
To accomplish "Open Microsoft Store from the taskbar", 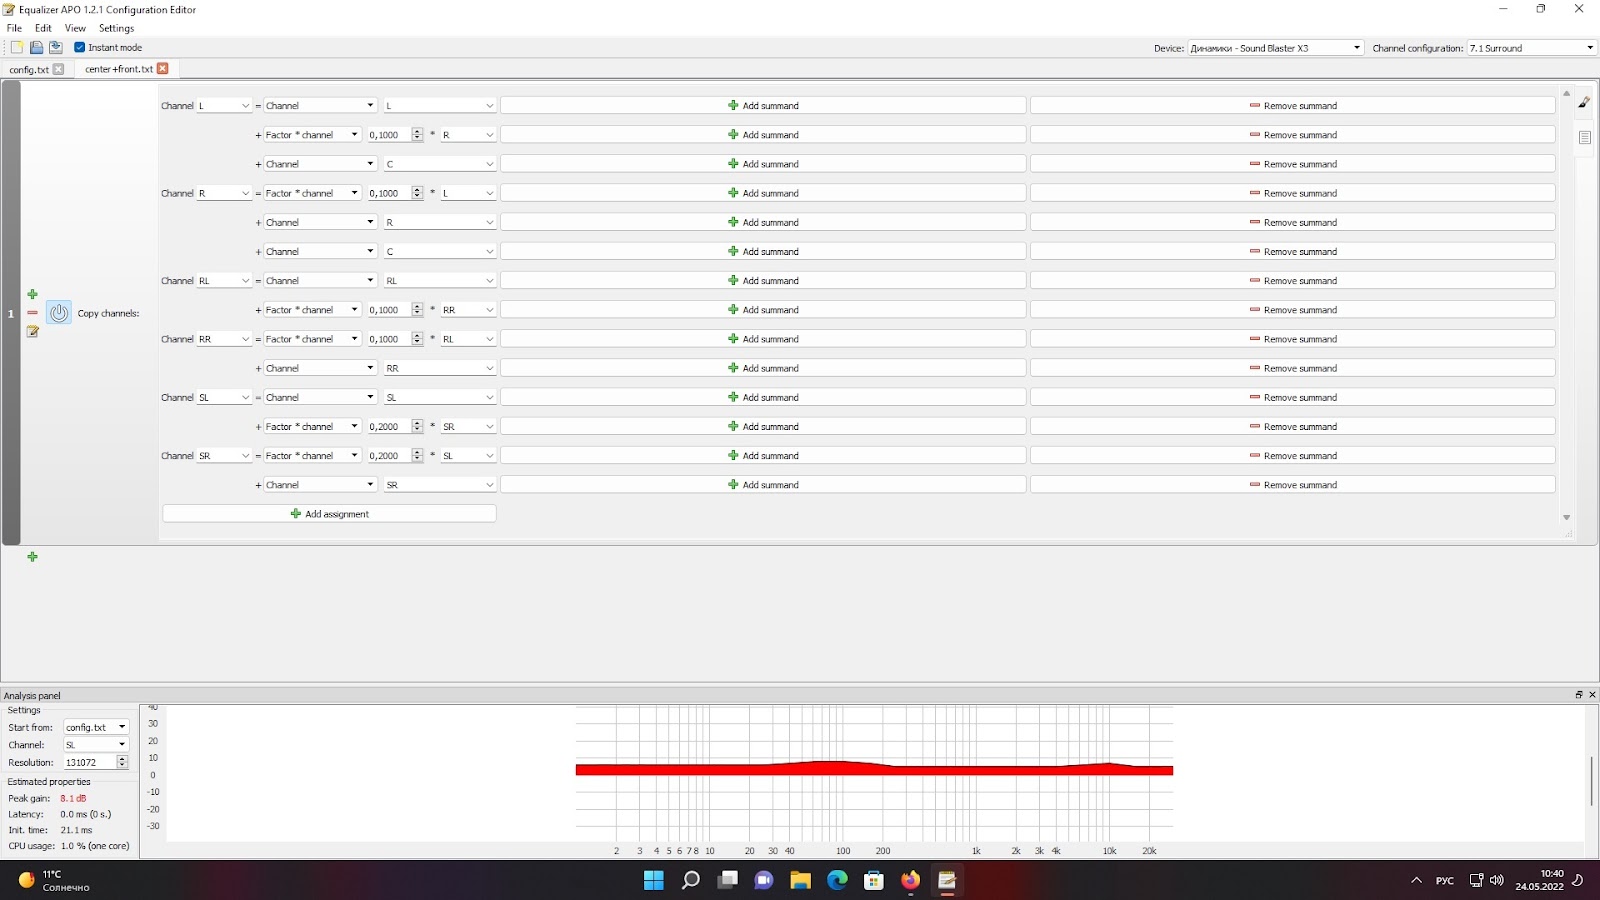I will pyautogui.click(x=874, y=880).
